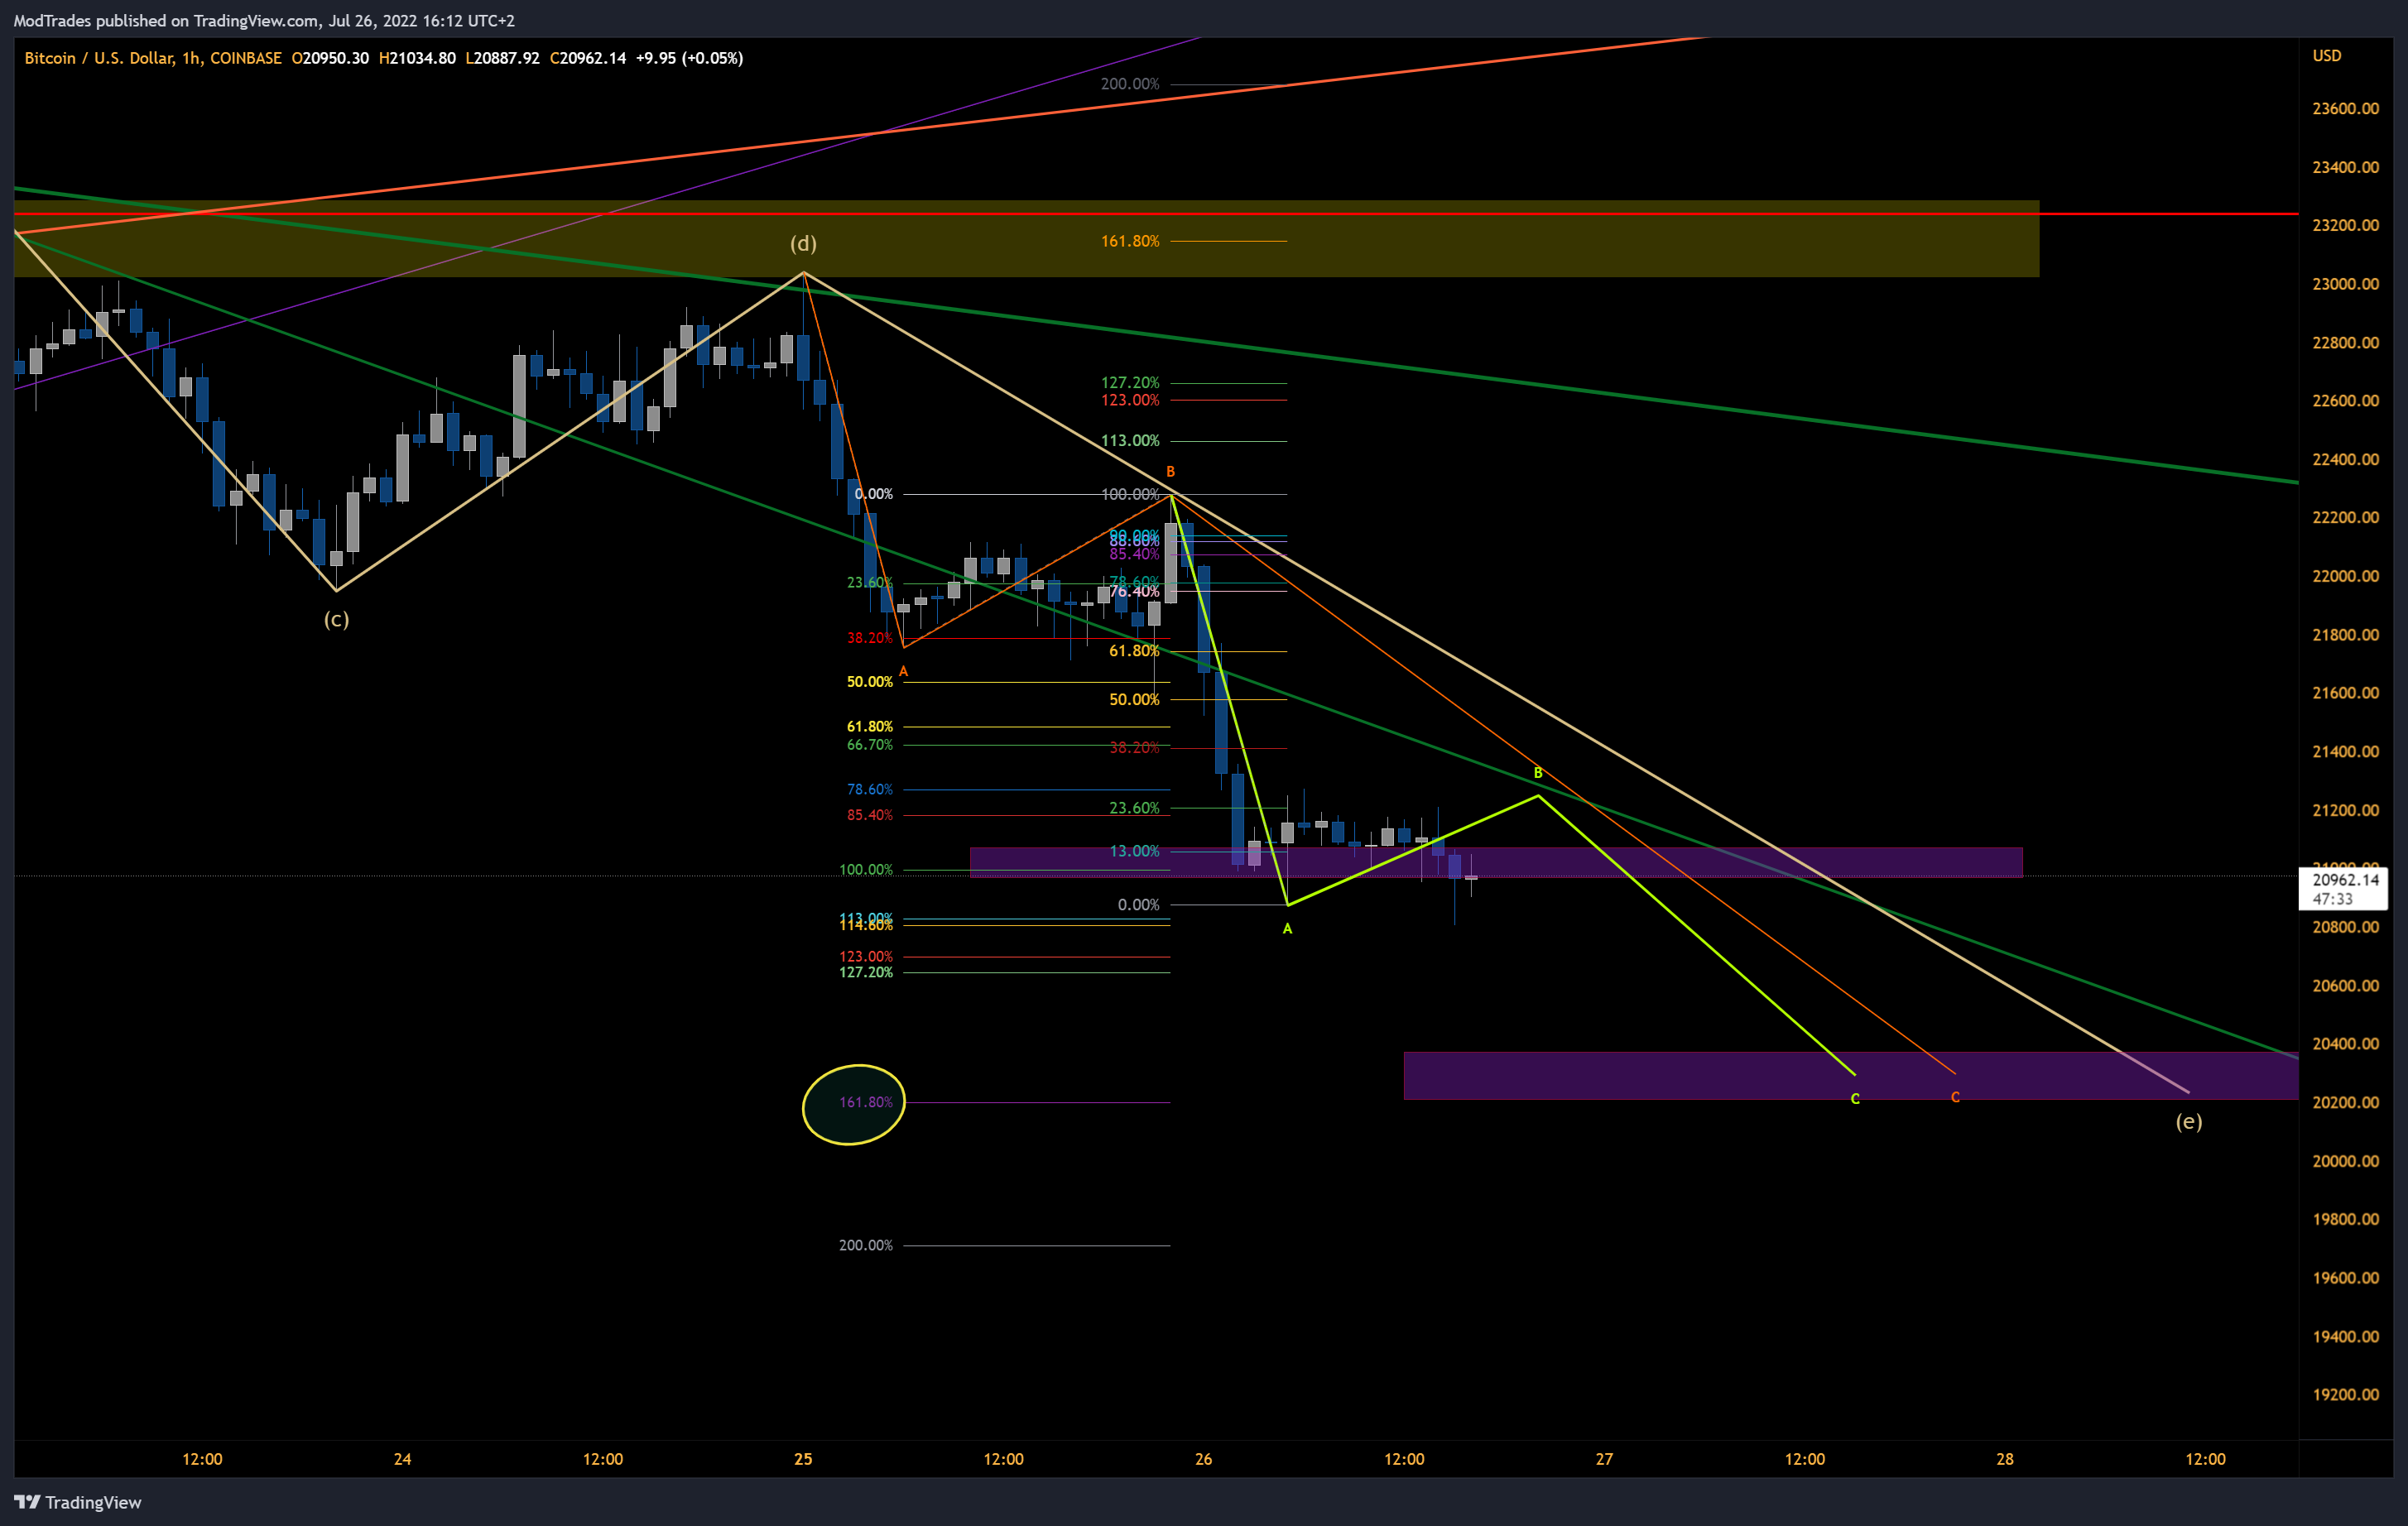Click the date label 26 on the time axis

click(1203, 1459)
